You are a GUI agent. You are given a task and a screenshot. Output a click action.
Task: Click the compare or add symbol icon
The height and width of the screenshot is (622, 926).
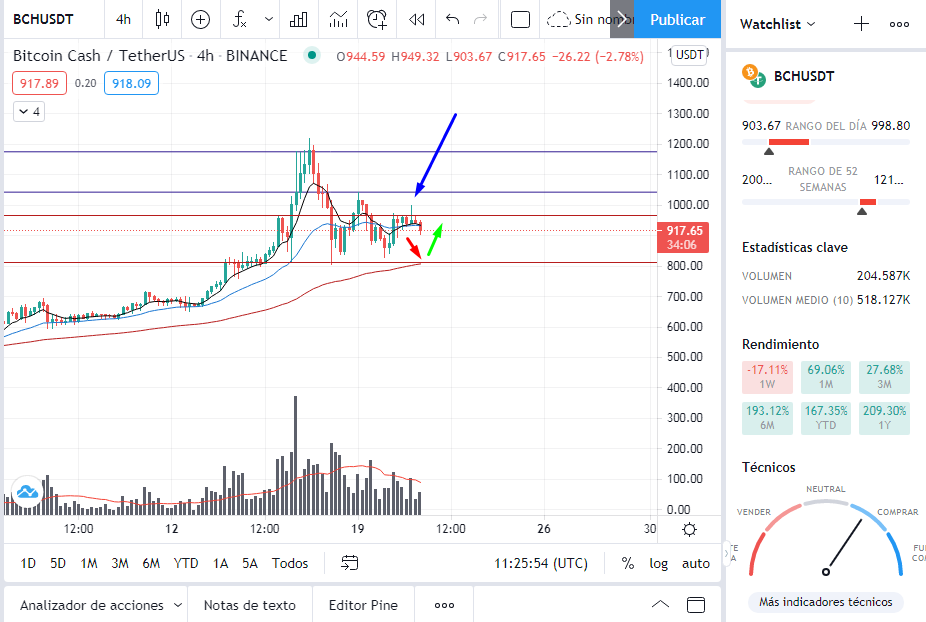201,19
